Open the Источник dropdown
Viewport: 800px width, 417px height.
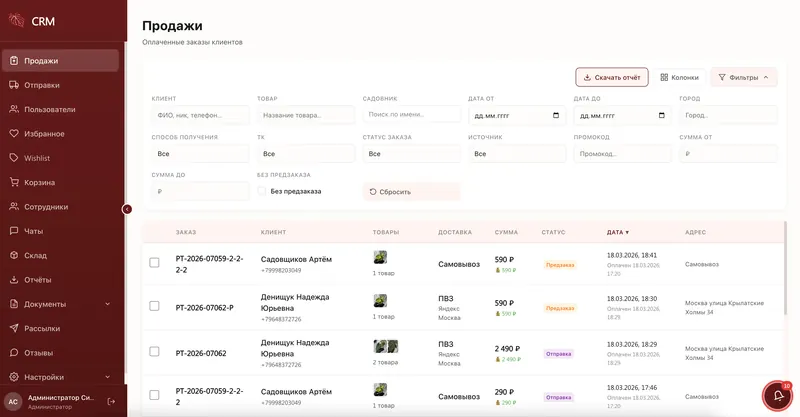517,154
